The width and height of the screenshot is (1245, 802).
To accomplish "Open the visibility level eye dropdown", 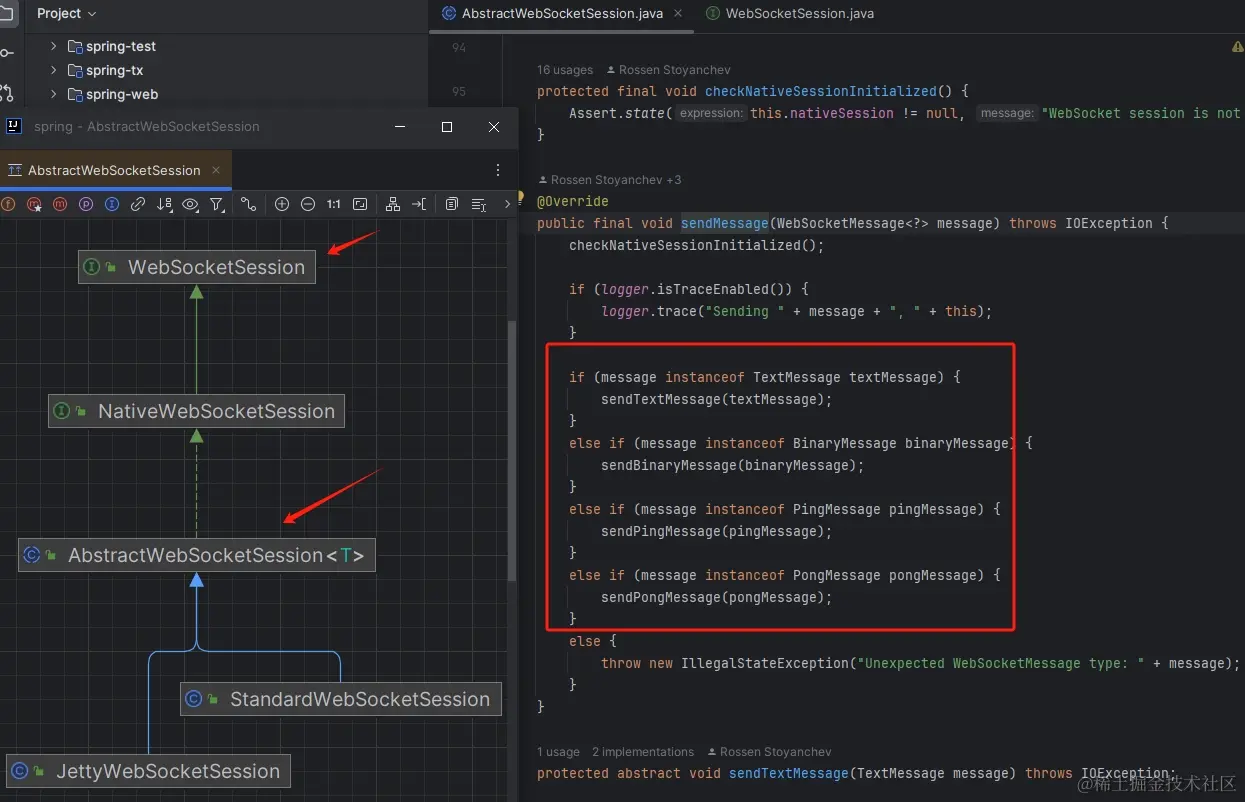I will (x=190, y=204).
